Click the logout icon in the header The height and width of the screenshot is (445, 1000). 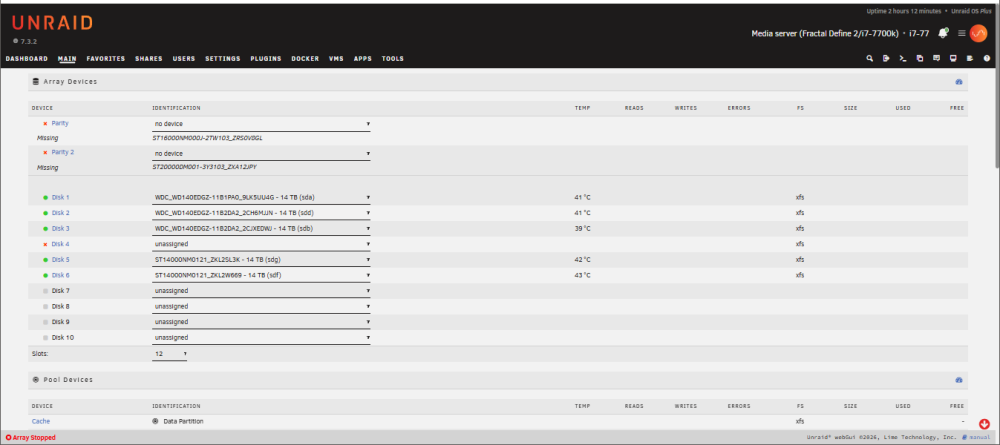tap(886, 59)
